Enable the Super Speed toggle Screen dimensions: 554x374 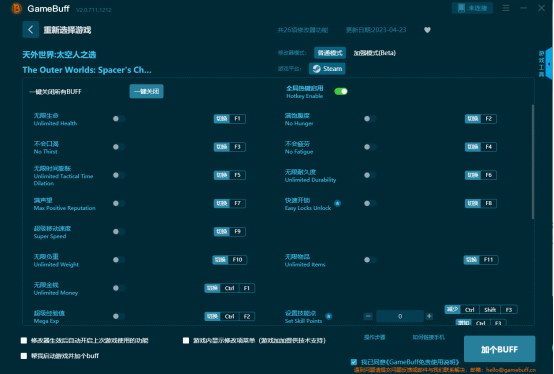click(x=119, y=232)
